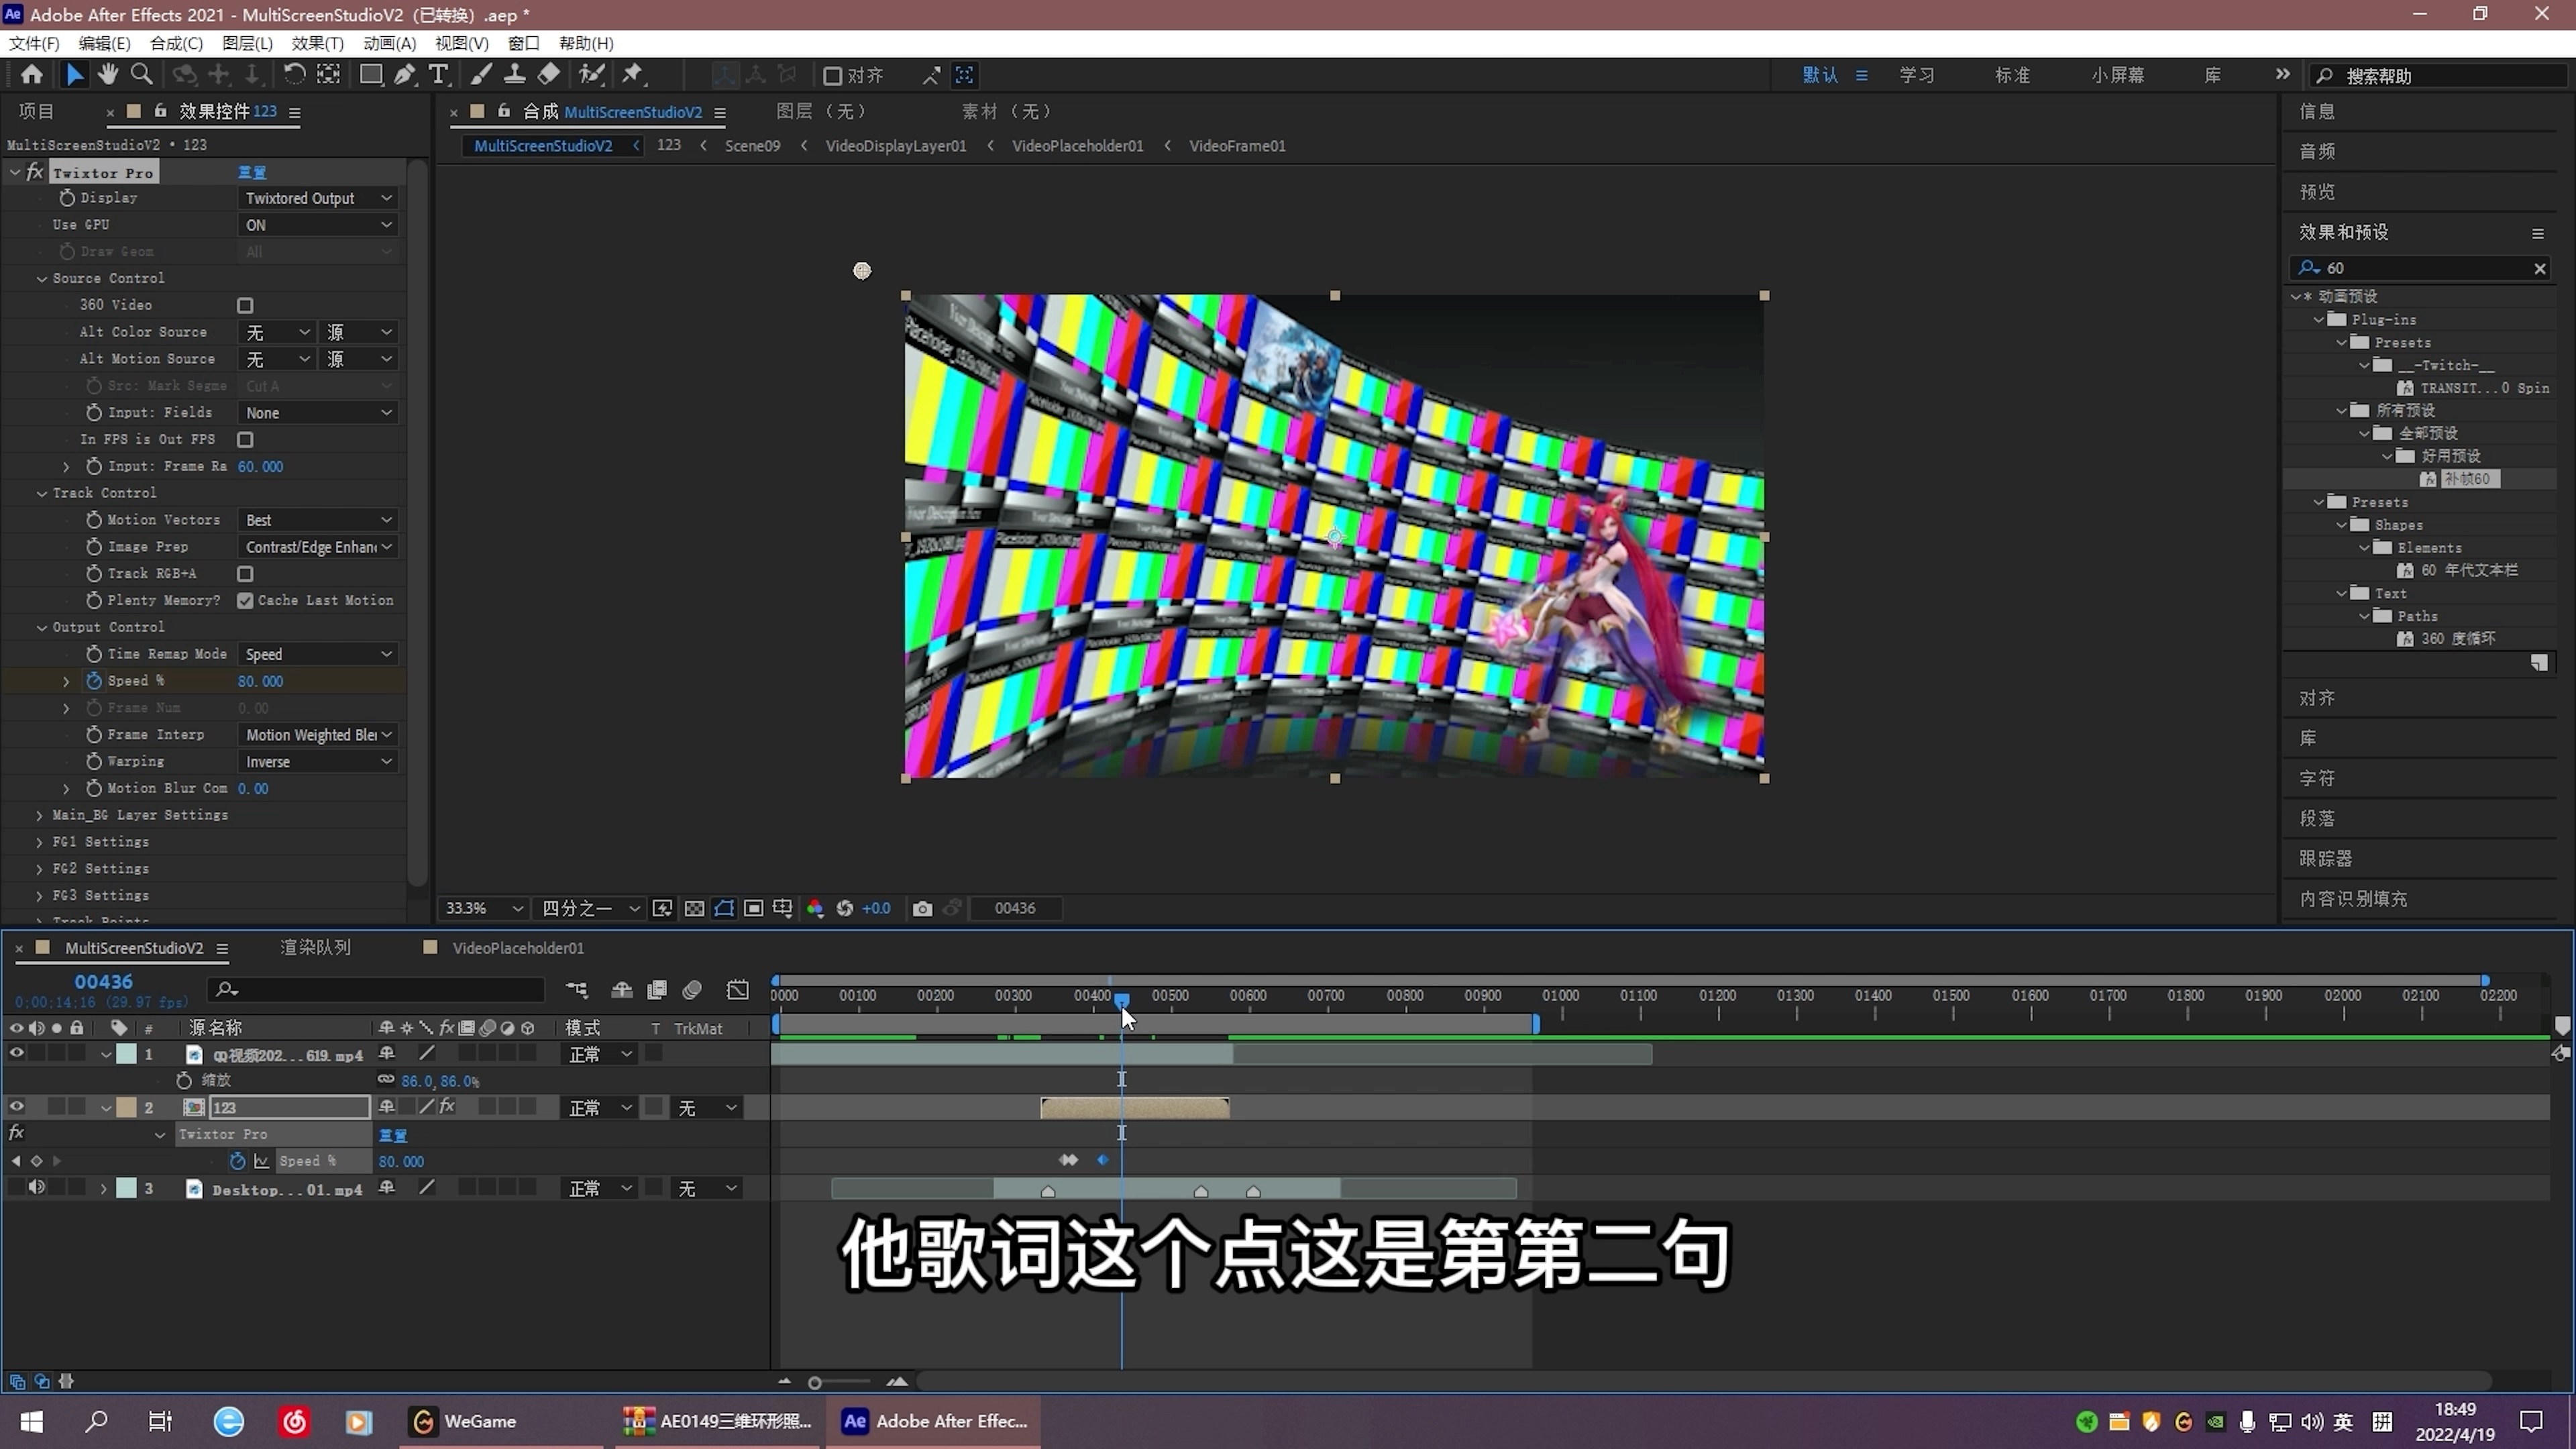2576x1449 pixels.
Task: Open Frame Interp Motion Weighted dropdown
Action: pyautogui.click(x=318, y=735)
